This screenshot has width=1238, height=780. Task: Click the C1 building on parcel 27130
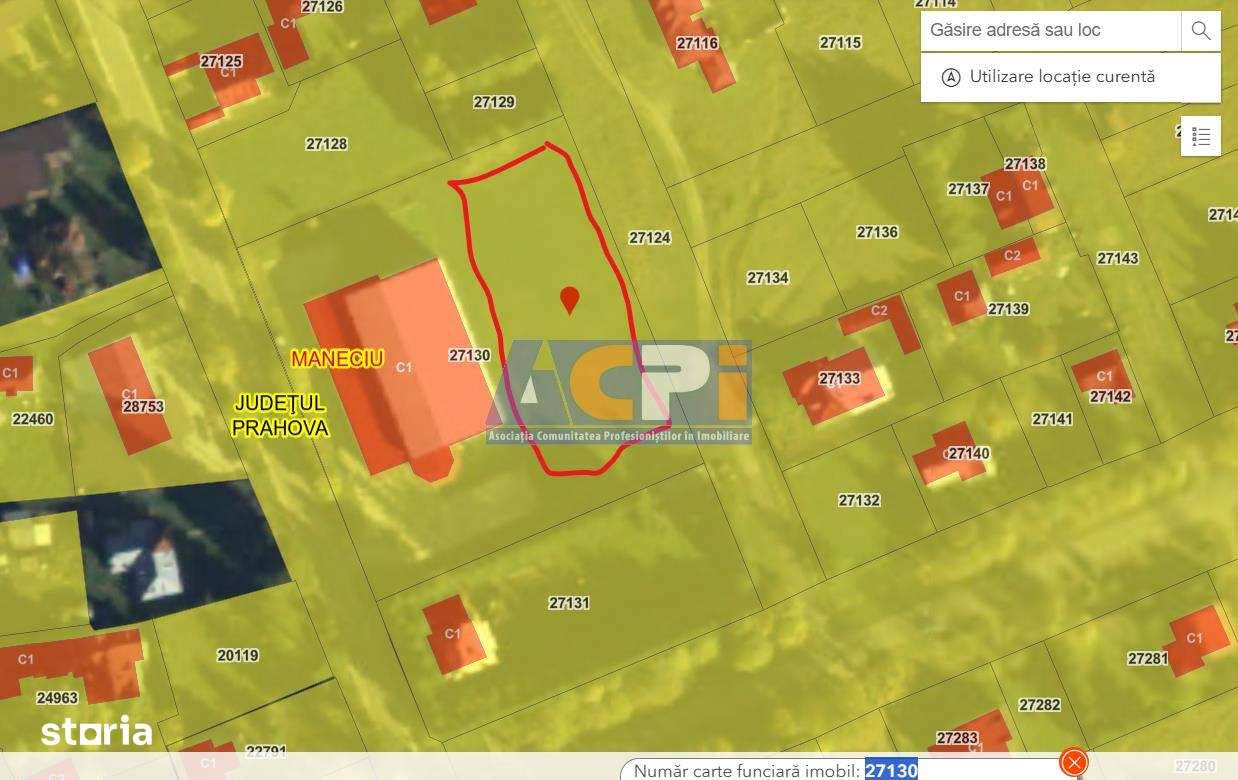(403, 368)
